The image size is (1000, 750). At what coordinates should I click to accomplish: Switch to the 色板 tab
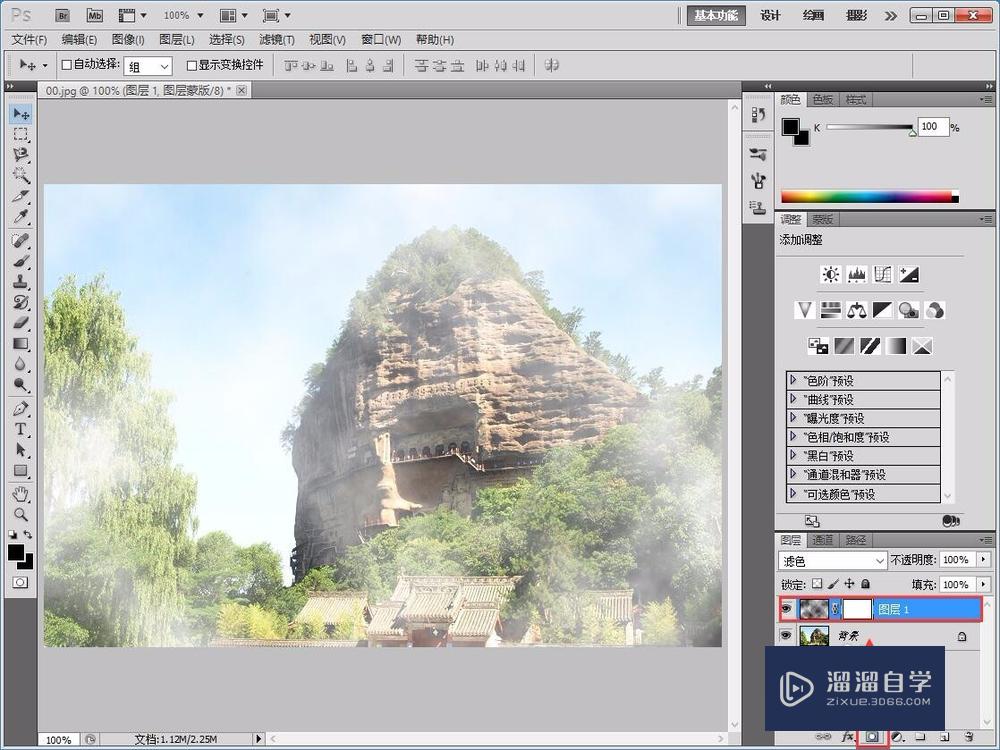822,99
